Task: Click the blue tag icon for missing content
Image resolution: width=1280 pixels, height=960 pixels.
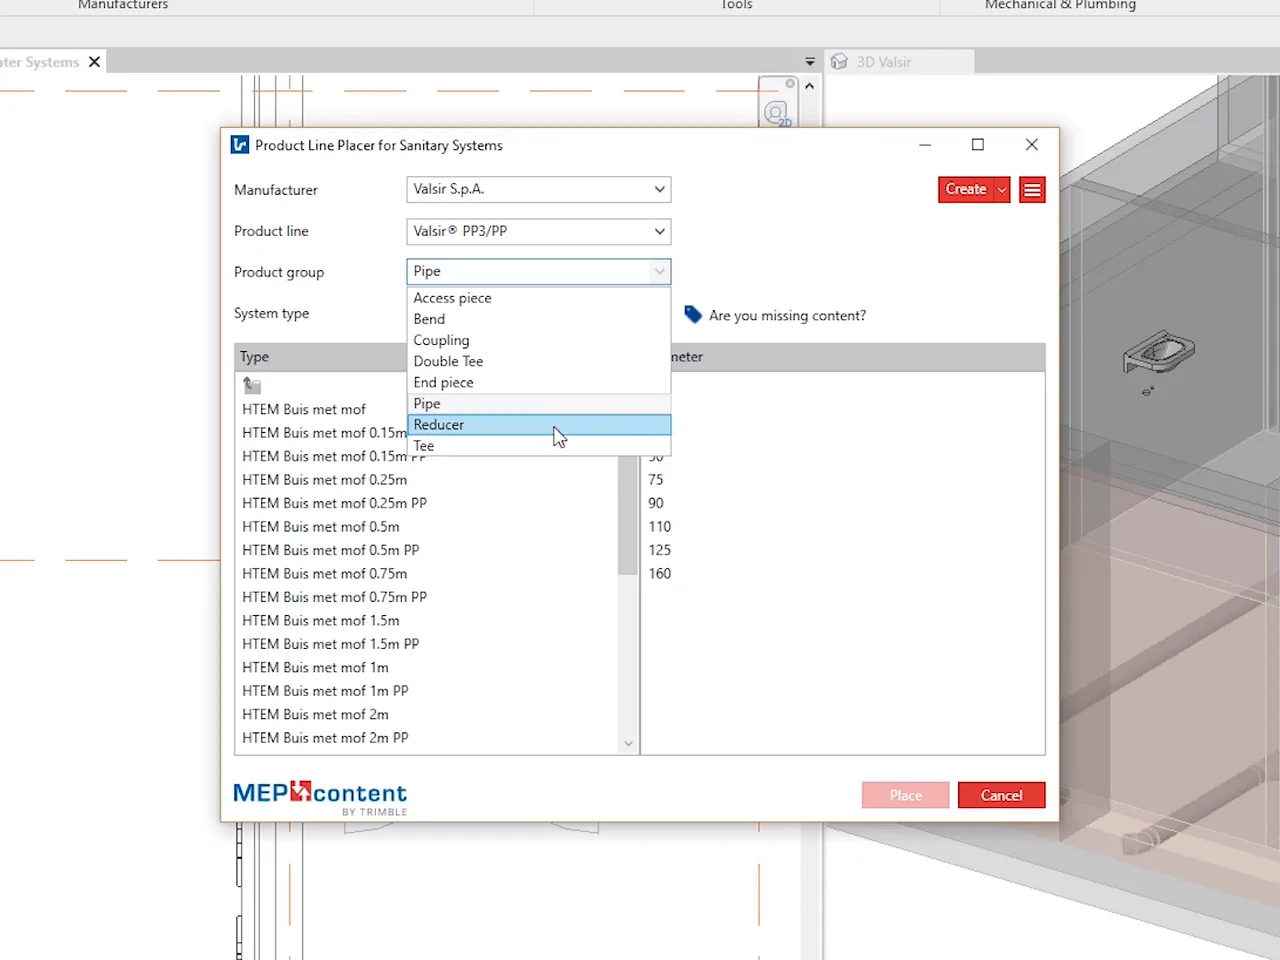Action: click(x=693, y=314)
